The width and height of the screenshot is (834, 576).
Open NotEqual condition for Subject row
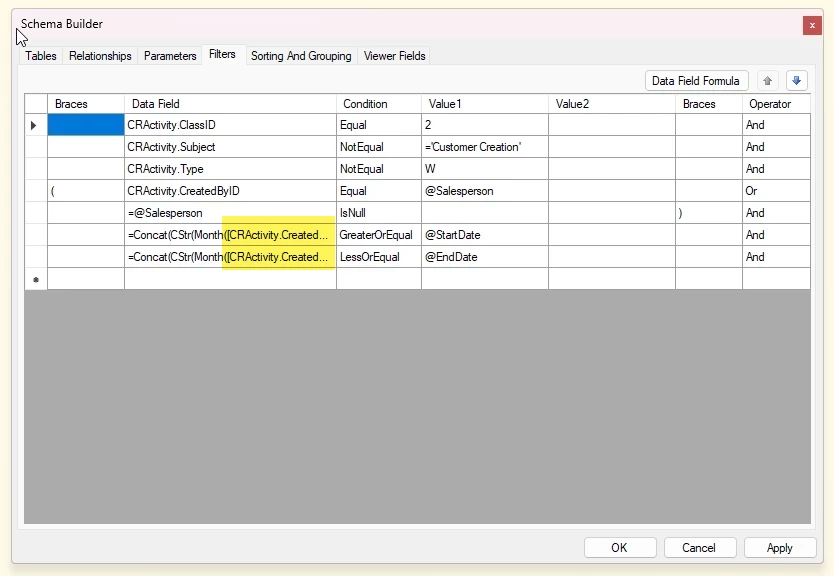[379, 147]
